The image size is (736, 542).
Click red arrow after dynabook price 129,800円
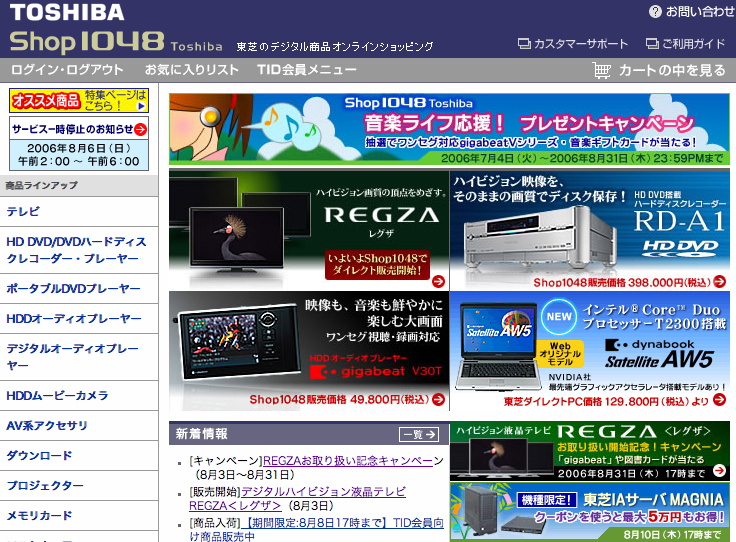[x=719, y=400]
